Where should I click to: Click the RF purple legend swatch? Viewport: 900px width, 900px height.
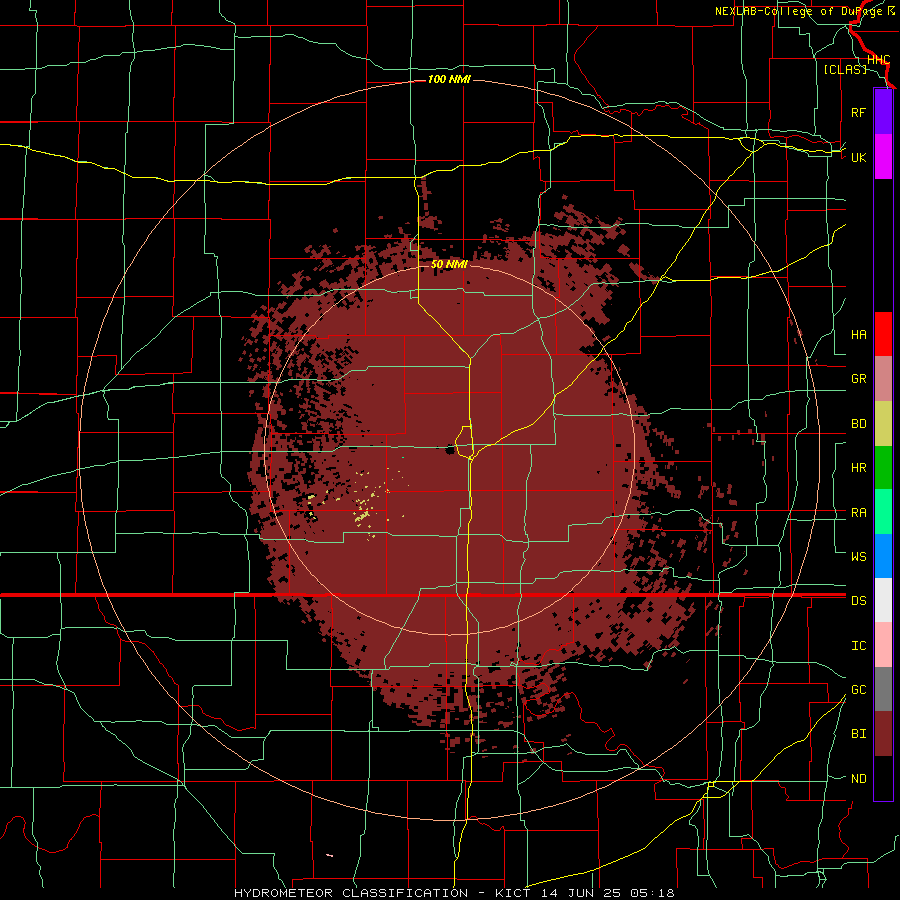[x=883, y=112]
